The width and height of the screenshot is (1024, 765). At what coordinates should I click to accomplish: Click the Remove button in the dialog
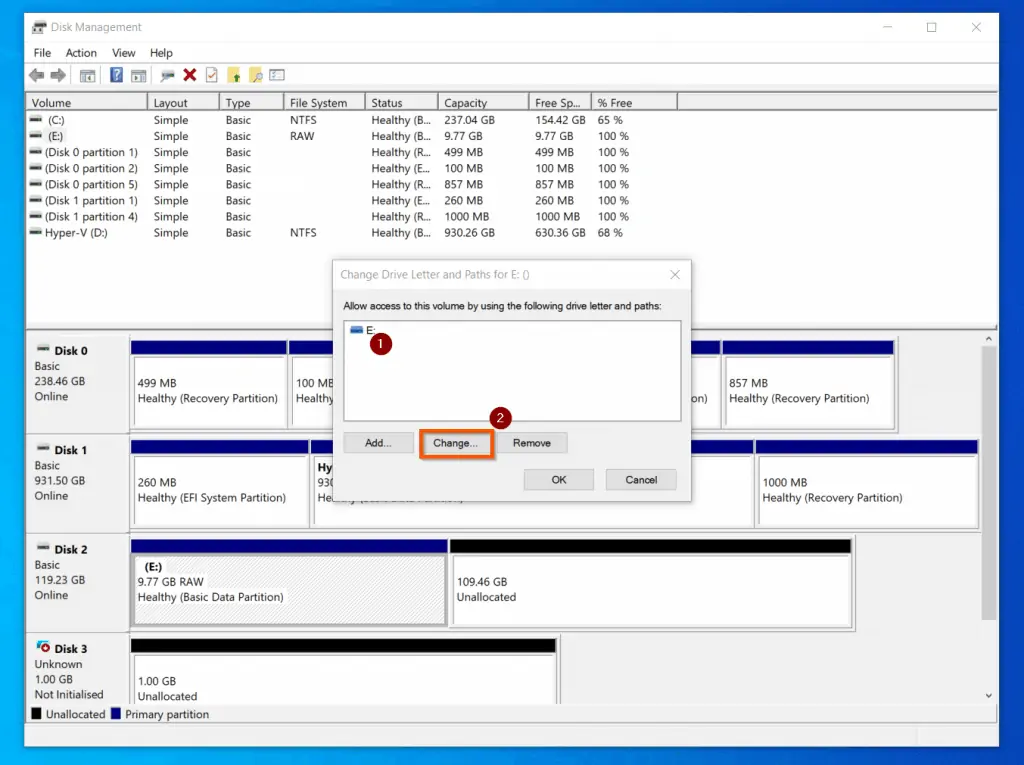click(532, 443)
